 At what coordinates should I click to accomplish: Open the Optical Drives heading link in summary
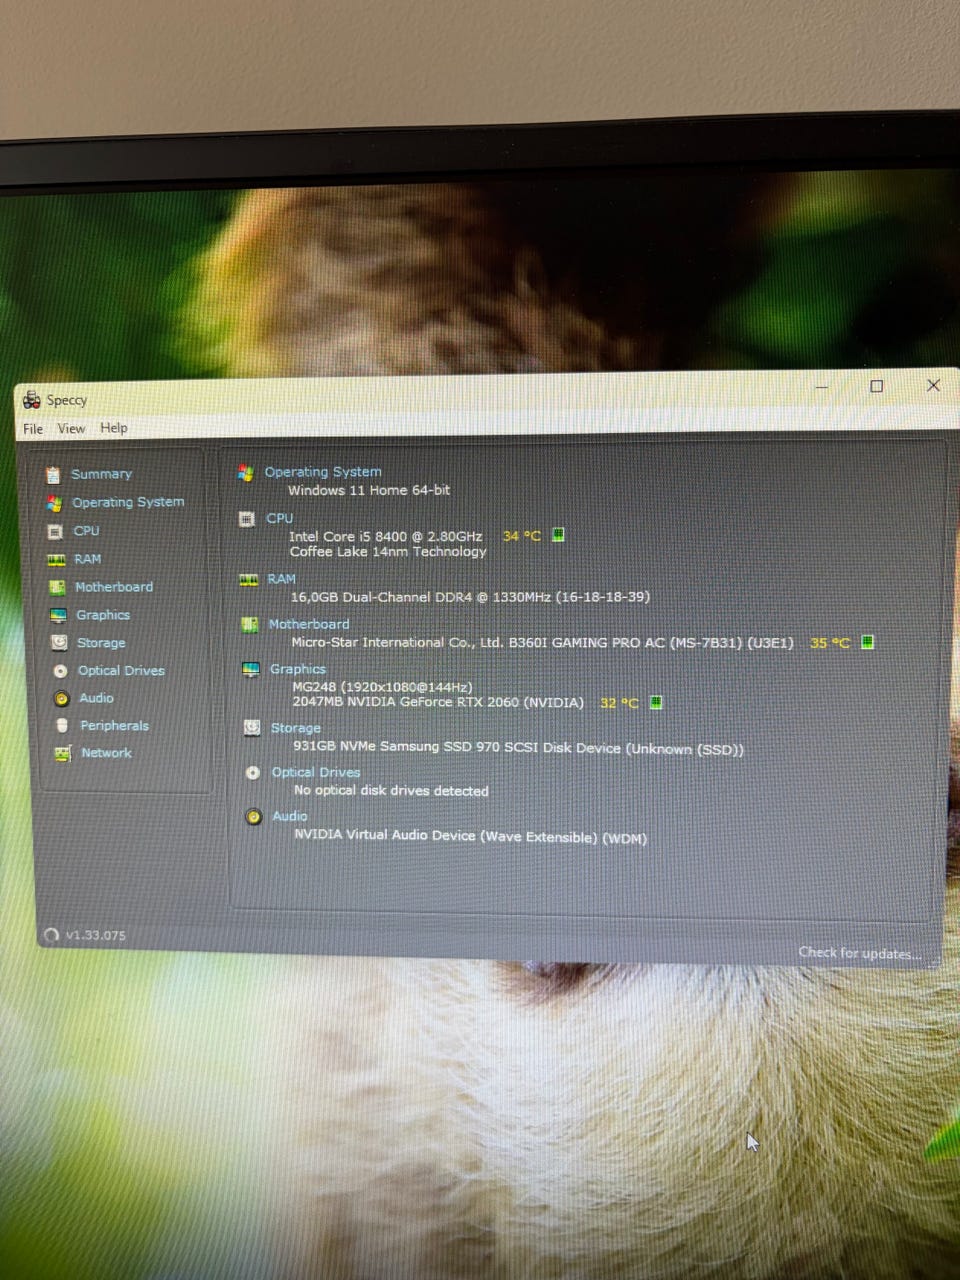pos(315,772)
